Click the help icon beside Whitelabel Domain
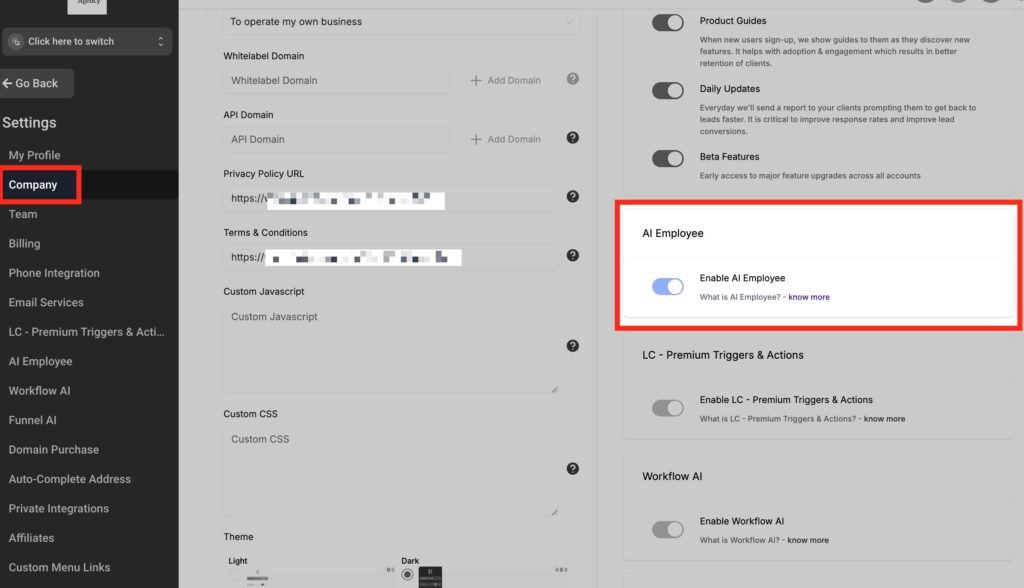Viewport: 1024px width, 588px height. point(572,78)
